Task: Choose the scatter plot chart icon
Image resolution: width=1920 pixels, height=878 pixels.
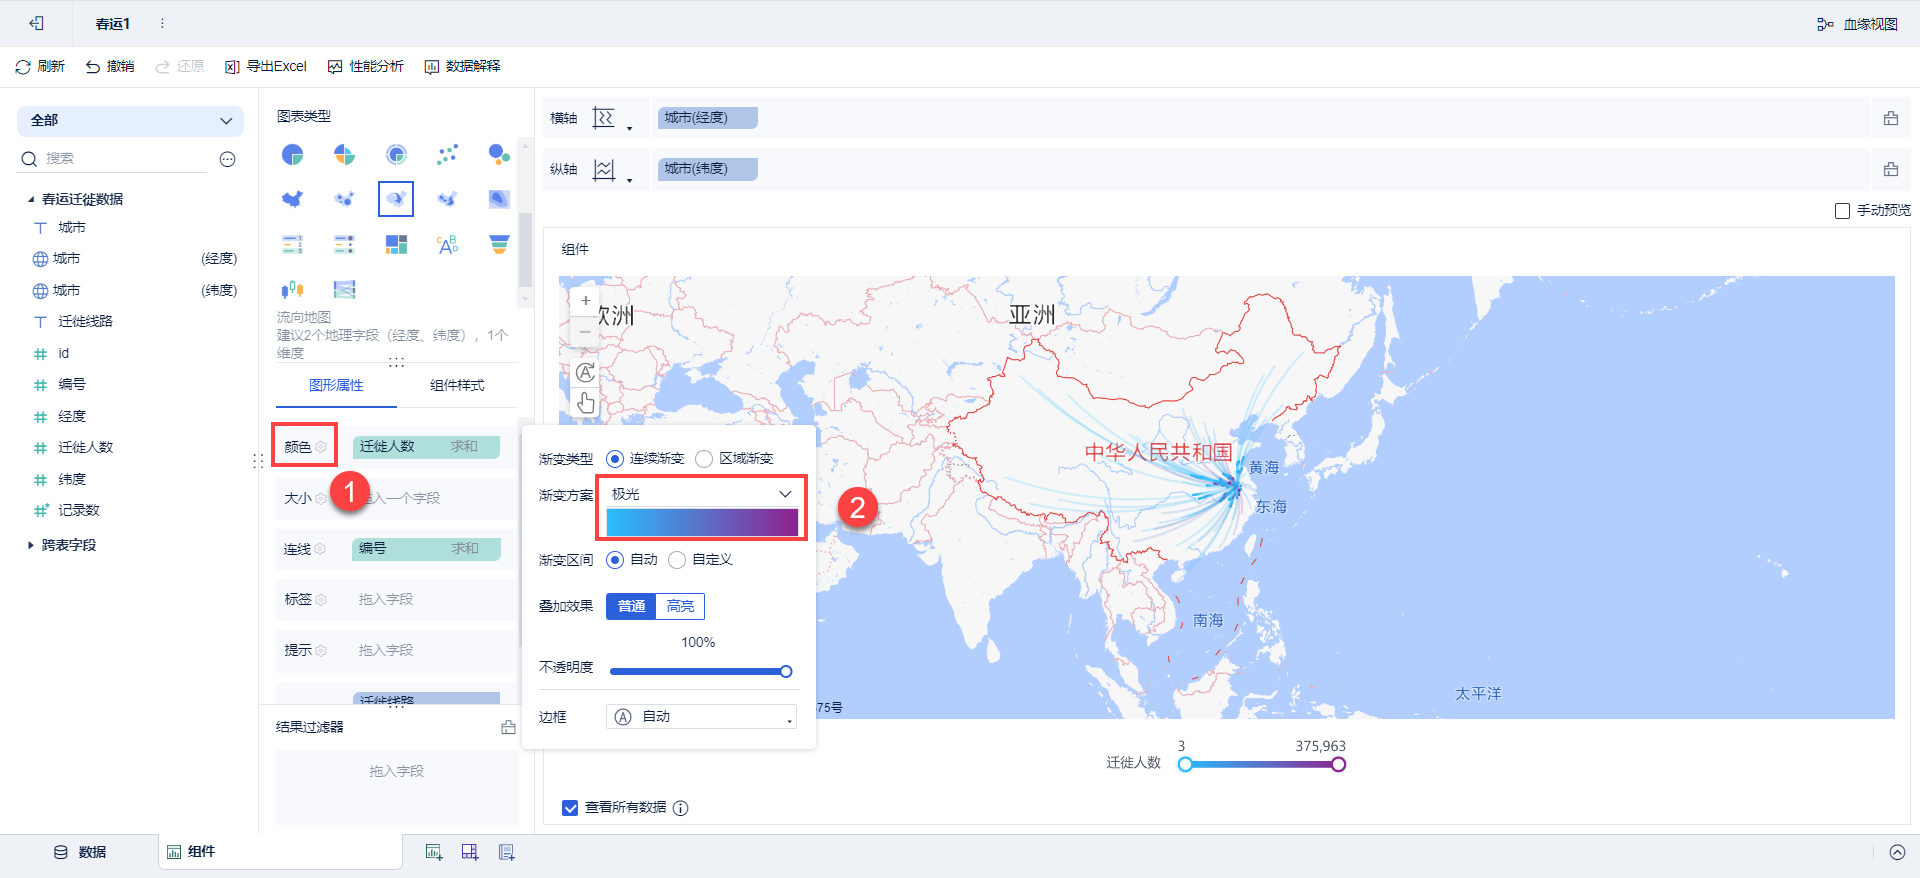Action: point(447,155)
